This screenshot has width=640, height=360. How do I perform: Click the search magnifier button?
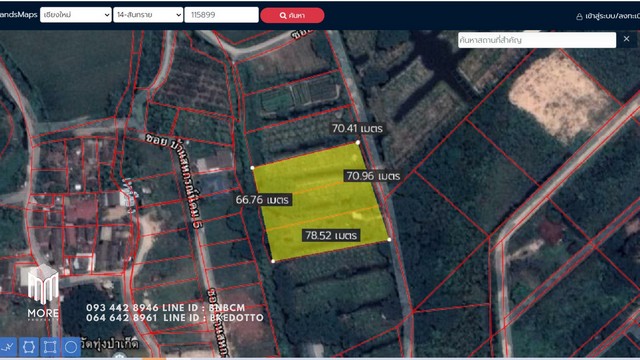click(292, 15)
